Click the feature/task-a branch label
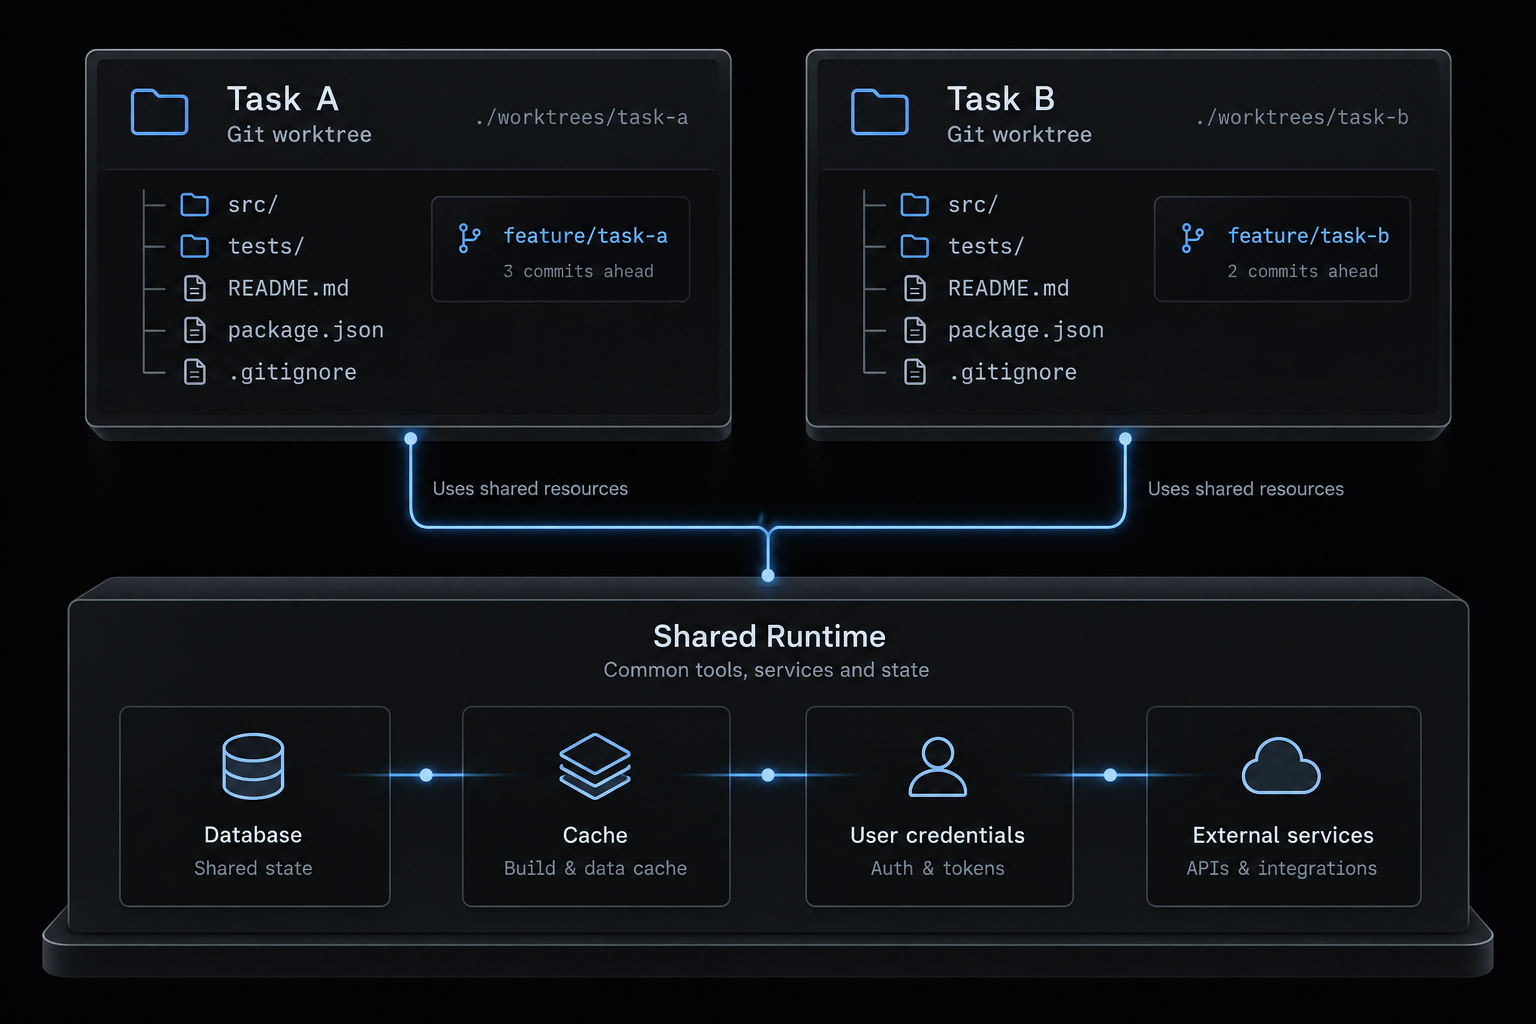1536x1024 pixels. (585, 236)
